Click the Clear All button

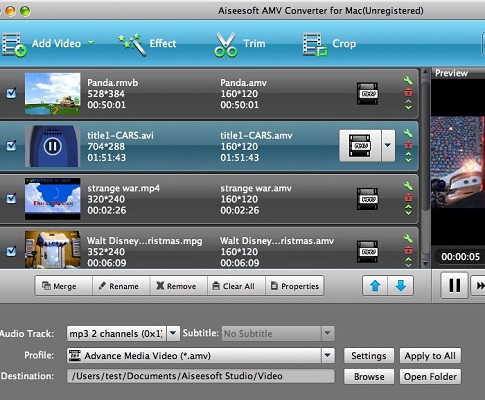point(236,286)
